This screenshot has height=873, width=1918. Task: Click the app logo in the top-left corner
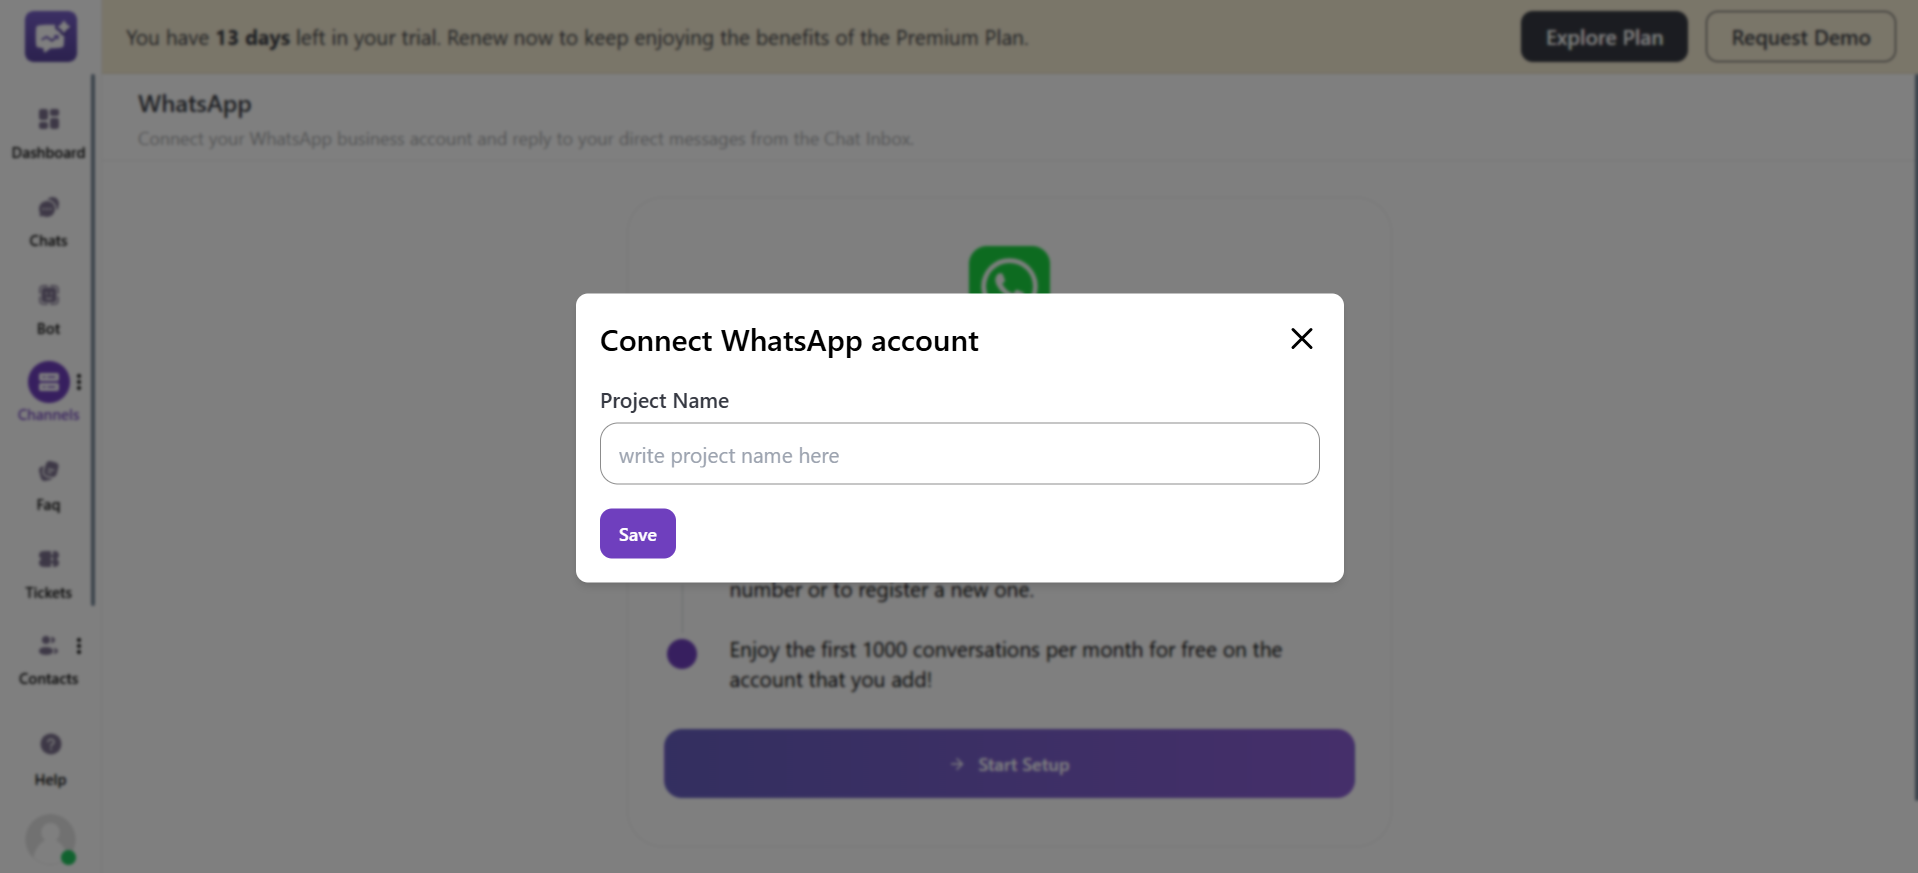(x=49, y=36)
